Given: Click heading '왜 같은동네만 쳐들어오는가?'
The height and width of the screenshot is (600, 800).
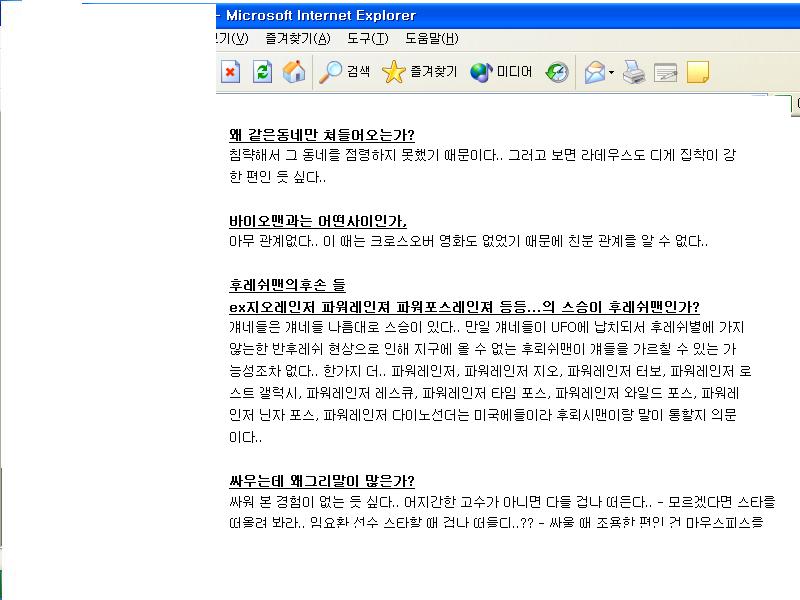Looking at the screenshot, I should [322, 135].
